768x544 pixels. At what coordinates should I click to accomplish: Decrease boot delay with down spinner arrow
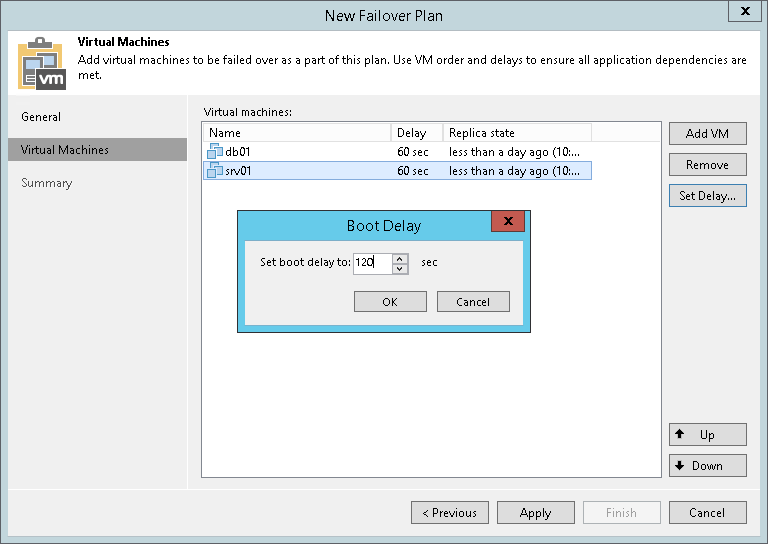point(400,268)
